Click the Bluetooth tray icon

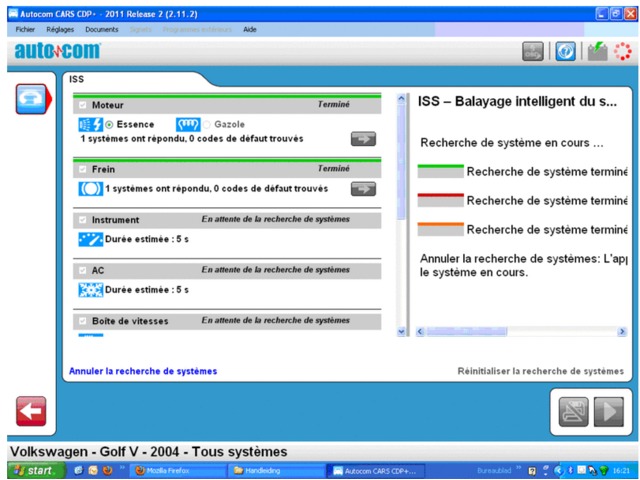point(571,471)
